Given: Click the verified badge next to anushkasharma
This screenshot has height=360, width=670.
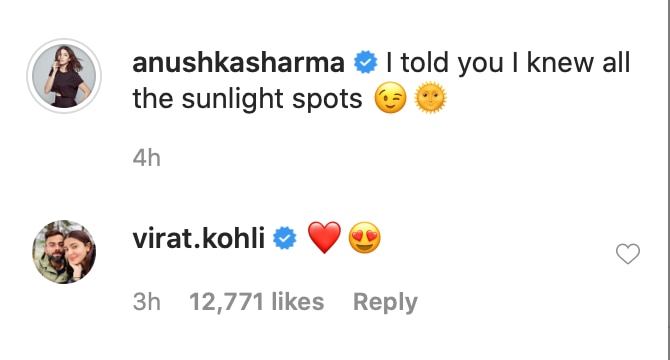Looking at the screenshot, I should 366,62.
